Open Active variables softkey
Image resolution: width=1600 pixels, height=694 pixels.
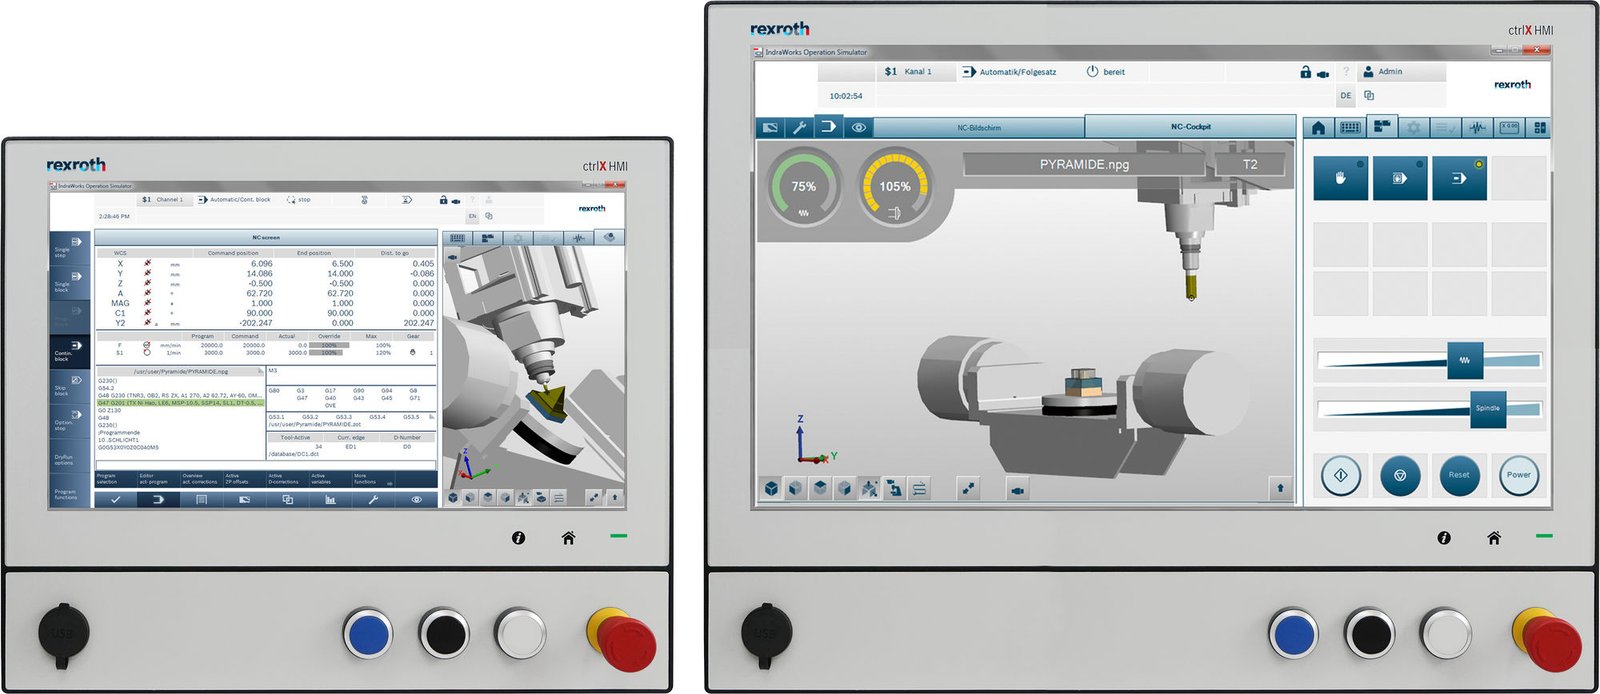coord(330,479)
